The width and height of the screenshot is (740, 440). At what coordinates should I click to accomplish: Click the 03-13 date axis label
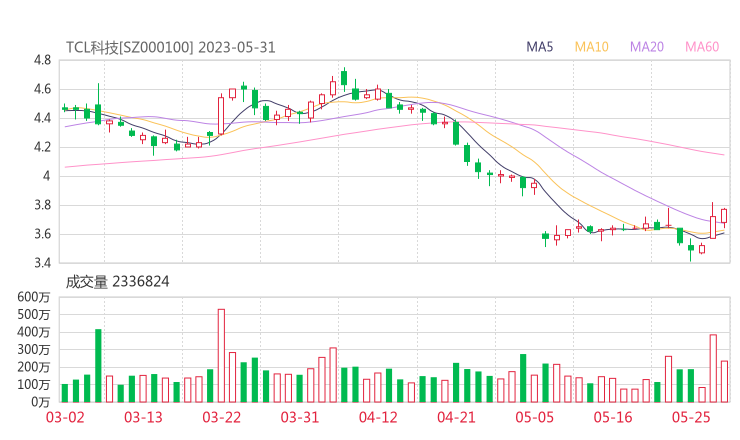pyautogui.click(x=143, y=417)
